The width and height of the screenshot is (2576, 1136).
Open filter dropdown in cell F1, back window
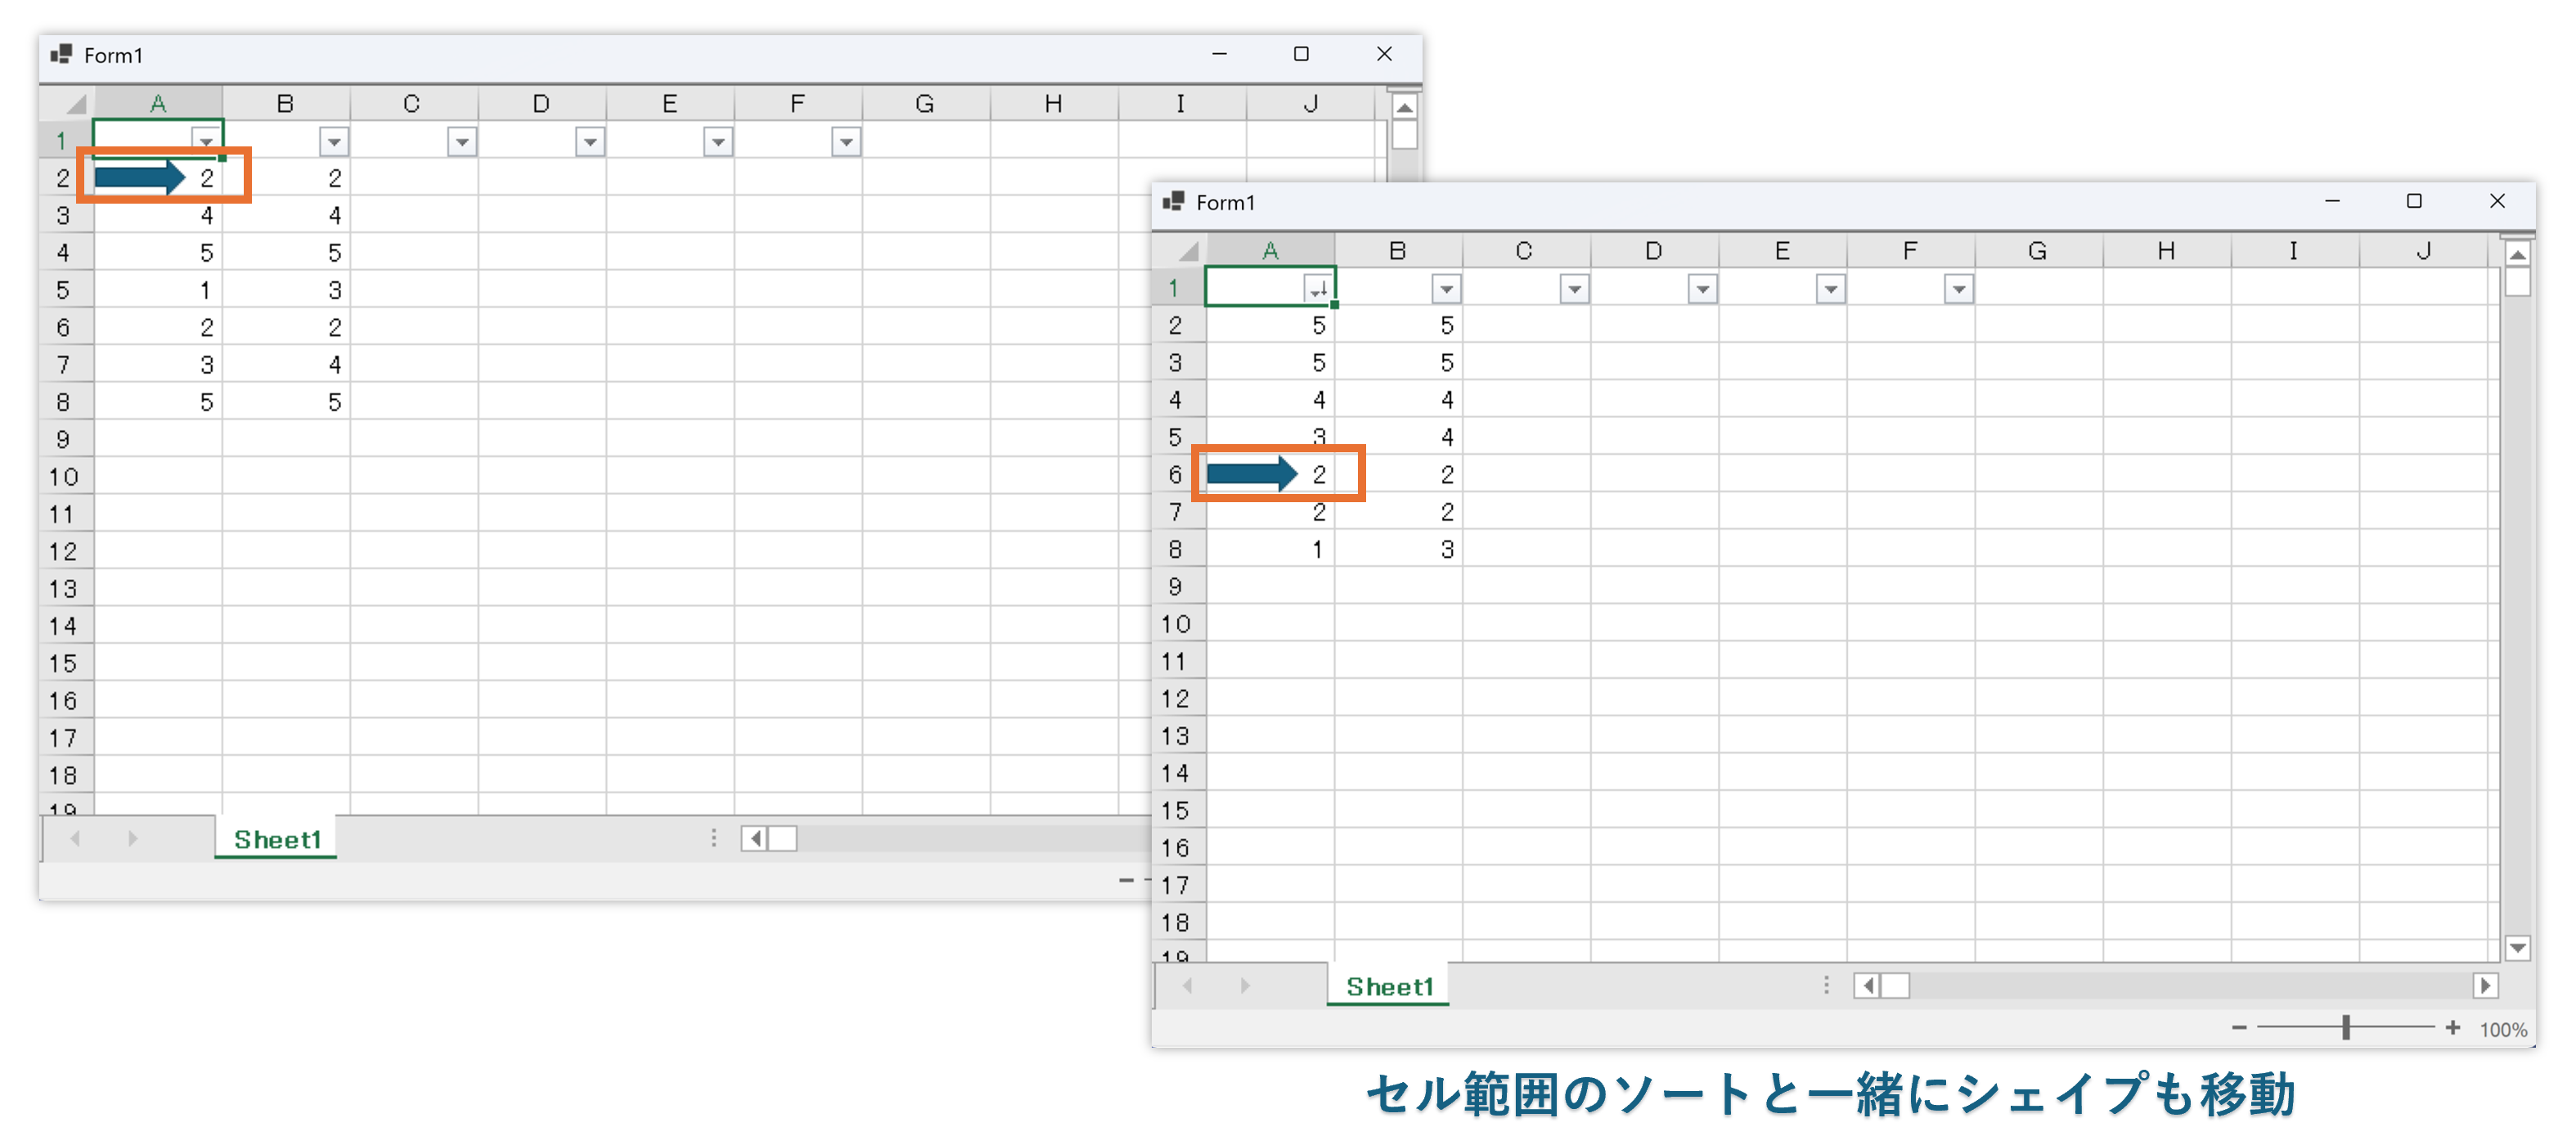(x=846, y=142)
